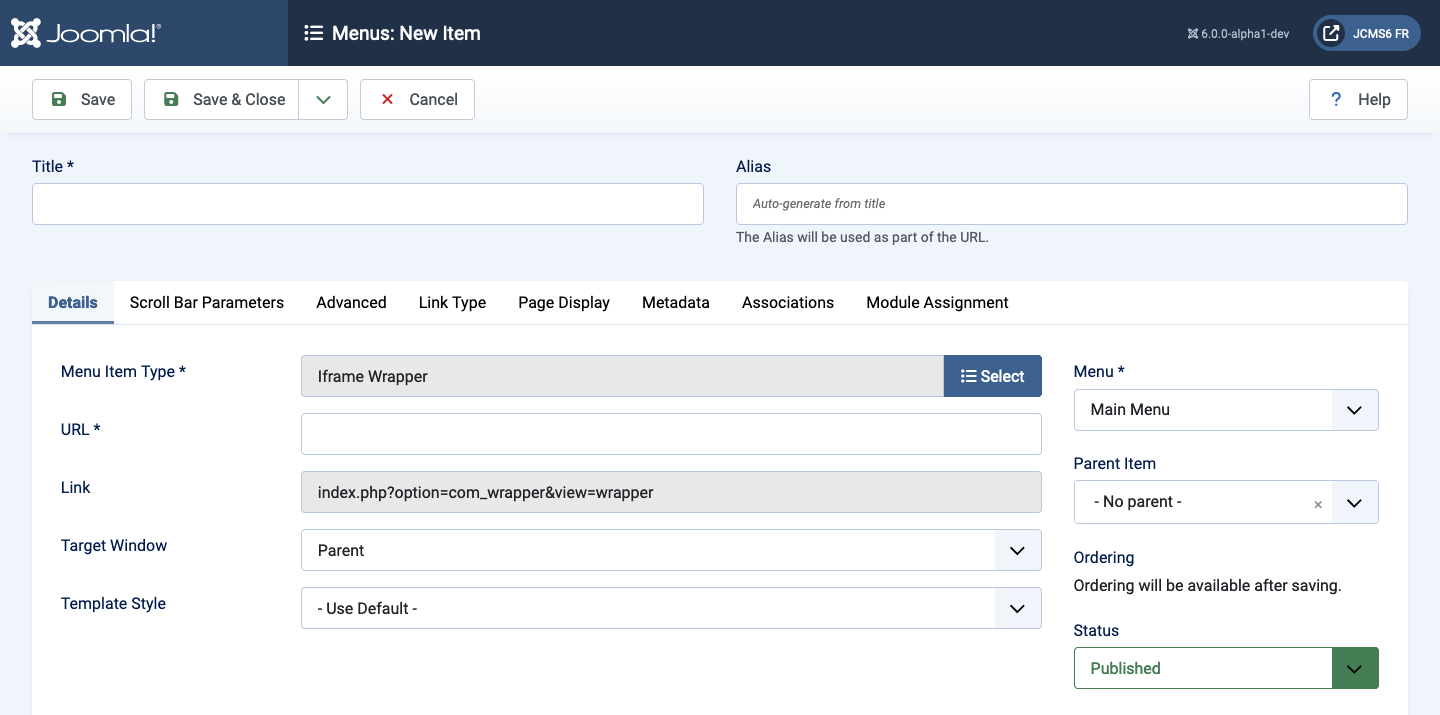Open the Associations tab
This screenshot has height=715, width=1440.
click(788, 302)
